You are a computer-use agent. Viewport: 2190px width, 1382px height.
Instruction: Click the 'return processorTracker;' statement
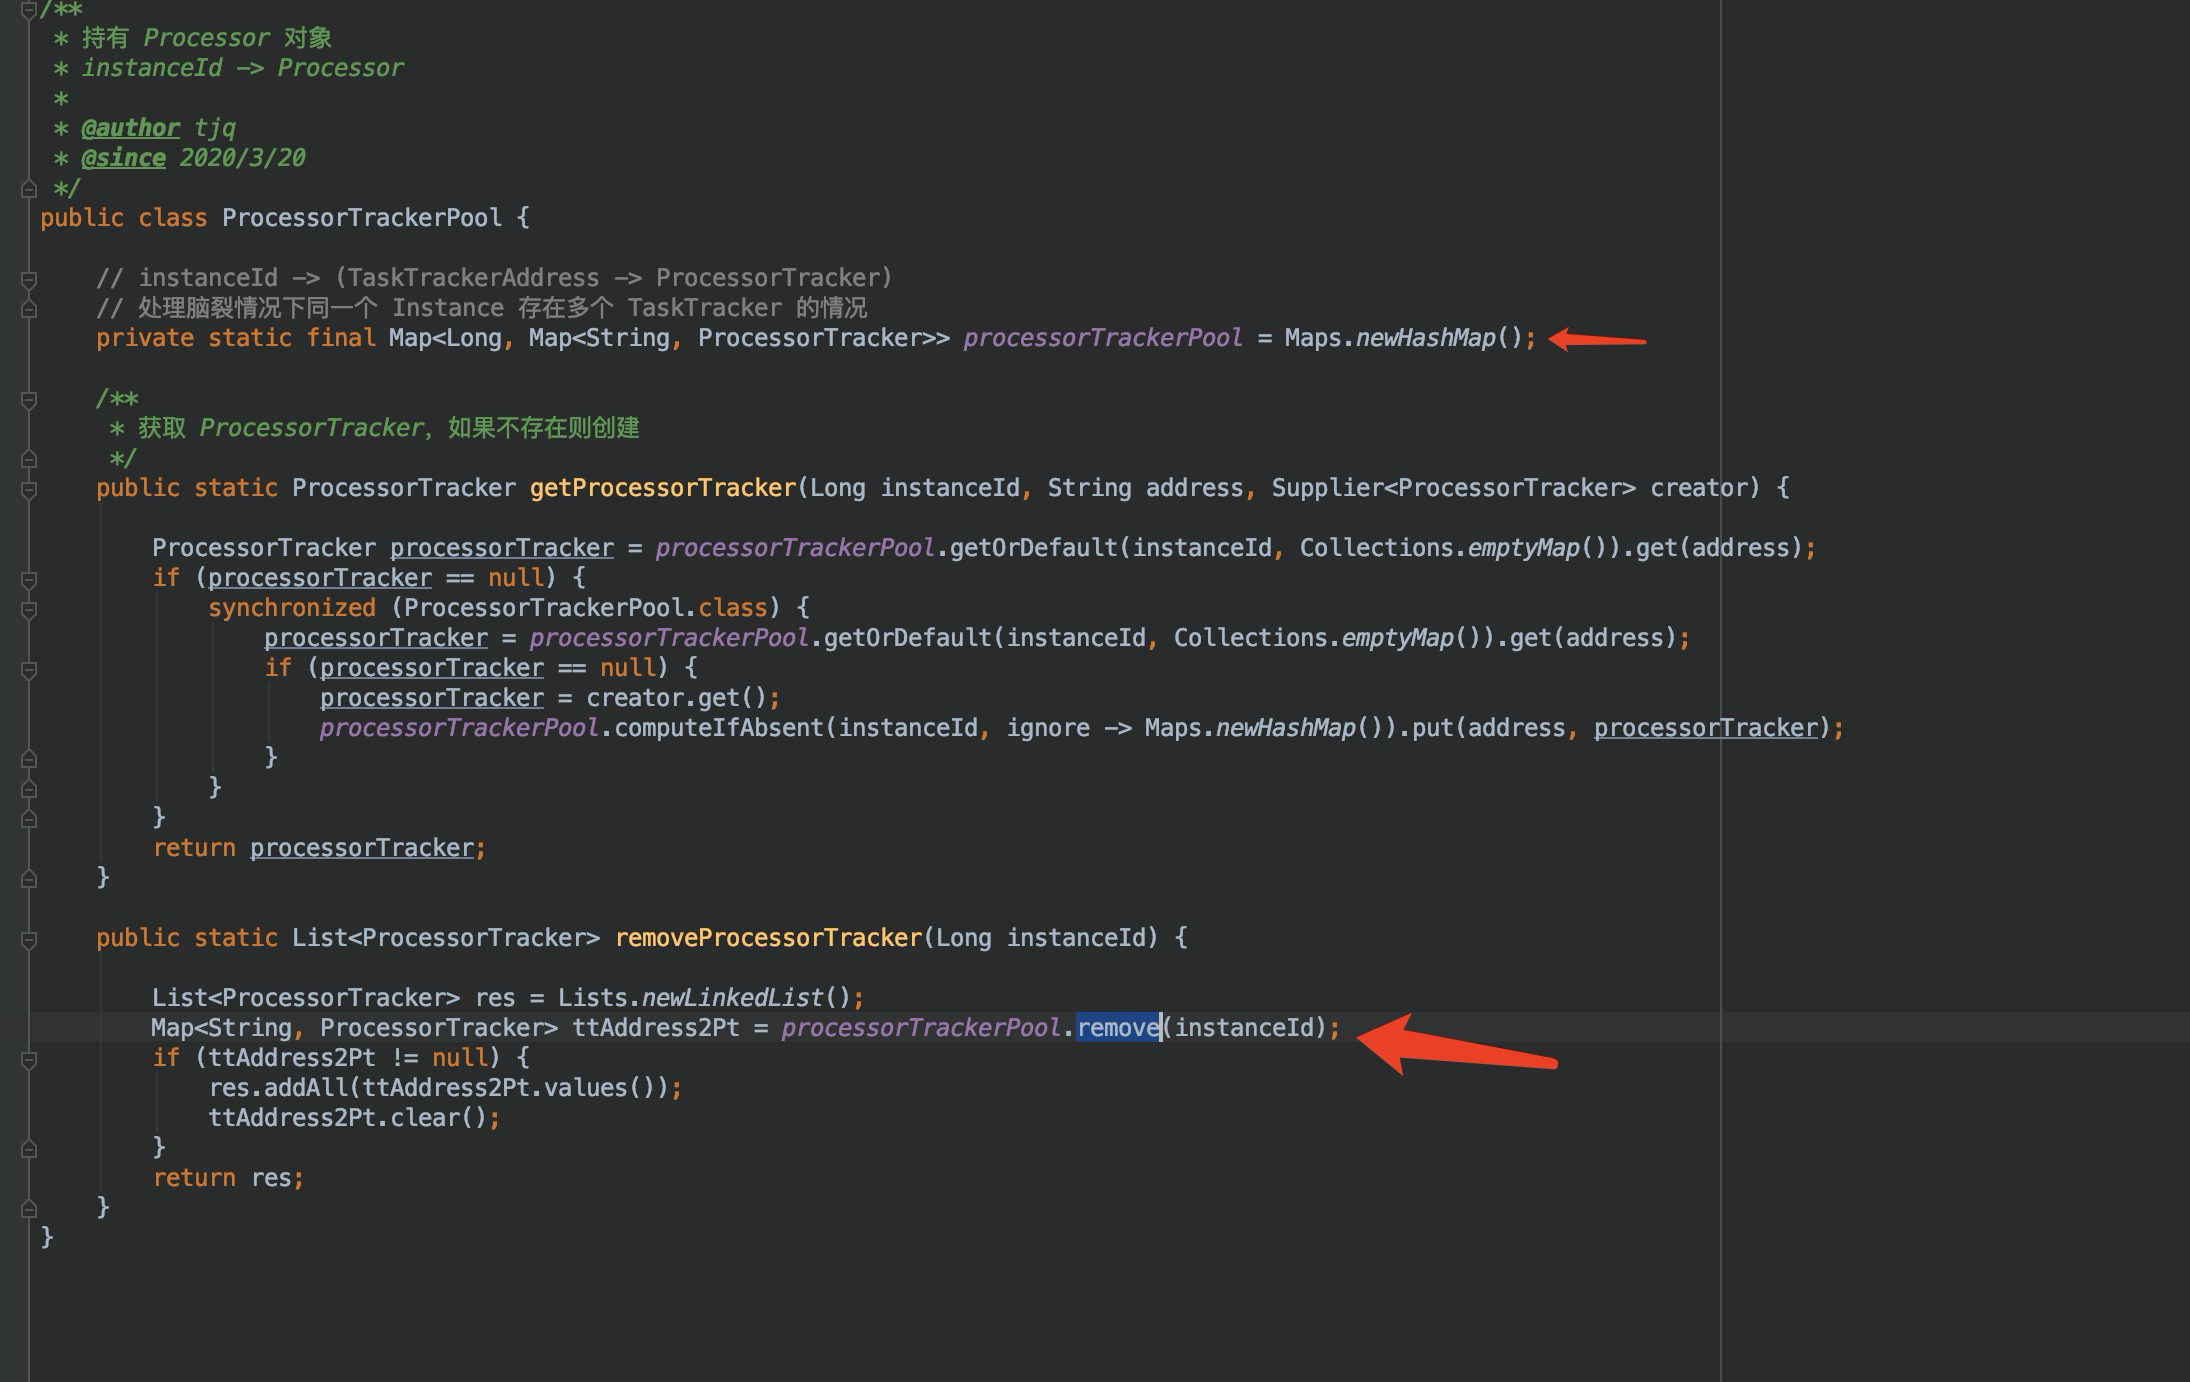319,848
